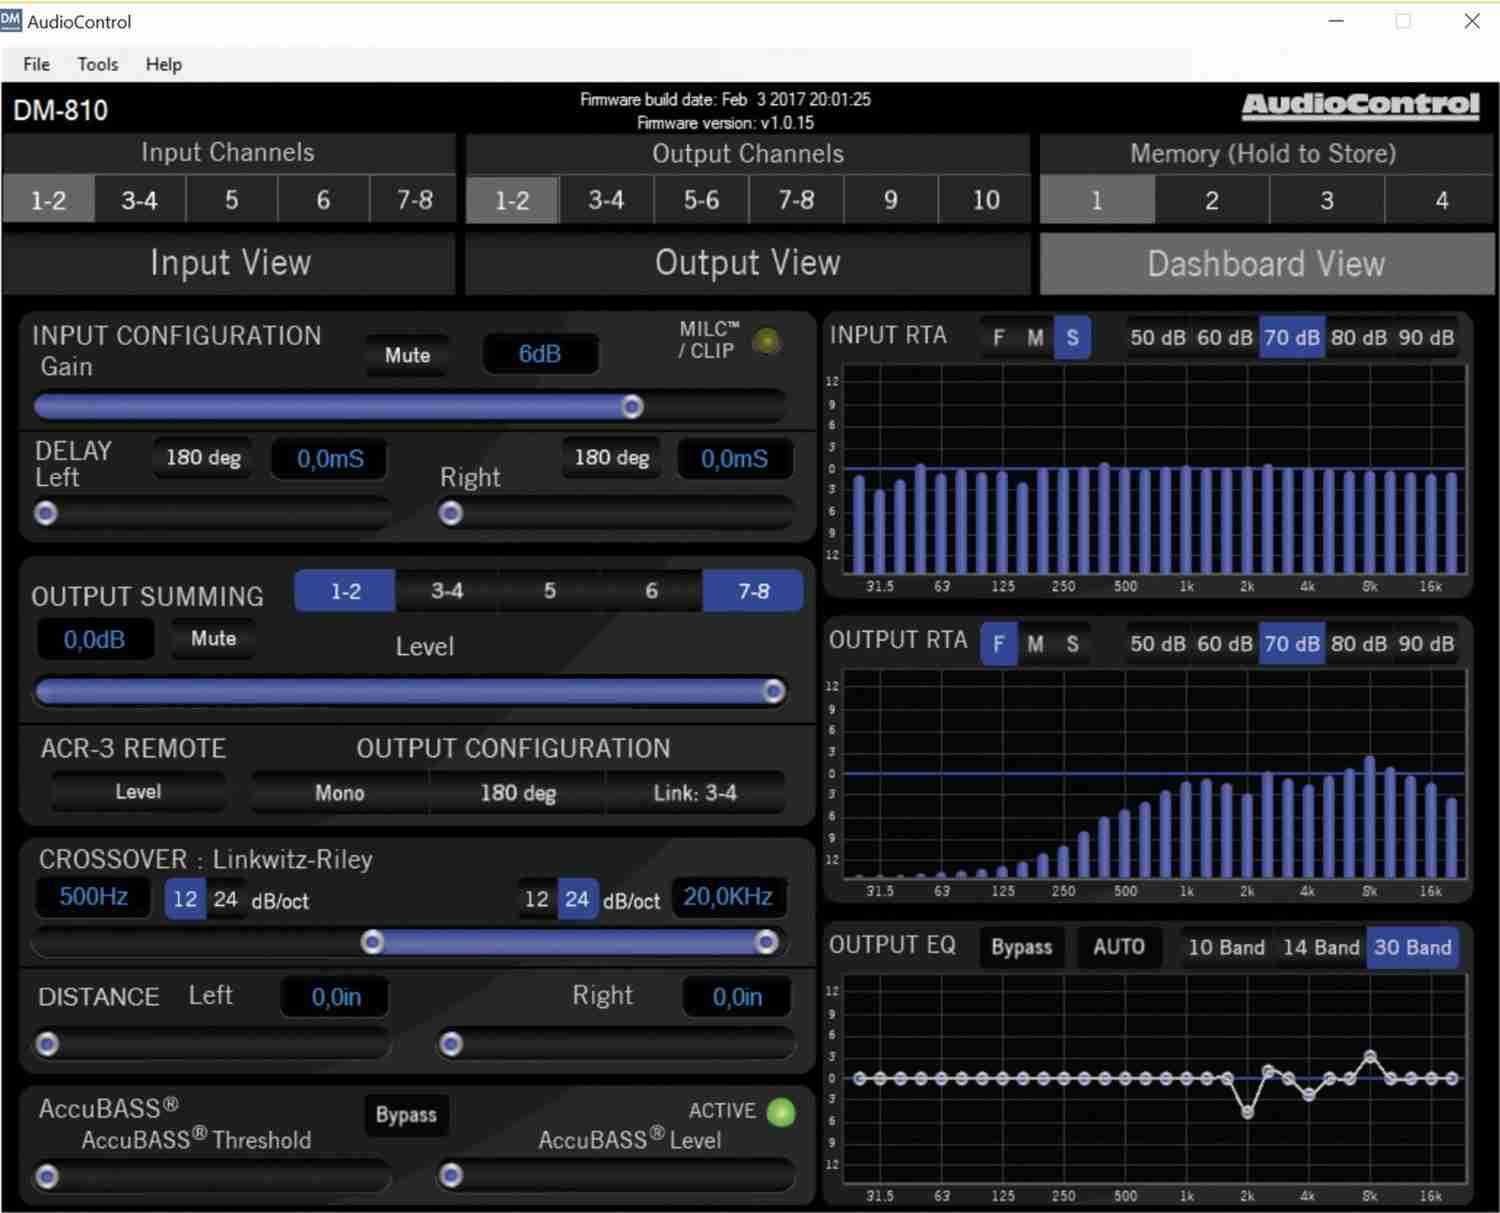Click the Output EQ AUTO button
This screenshot has height=1213, width=1500.
[1119, 947]
